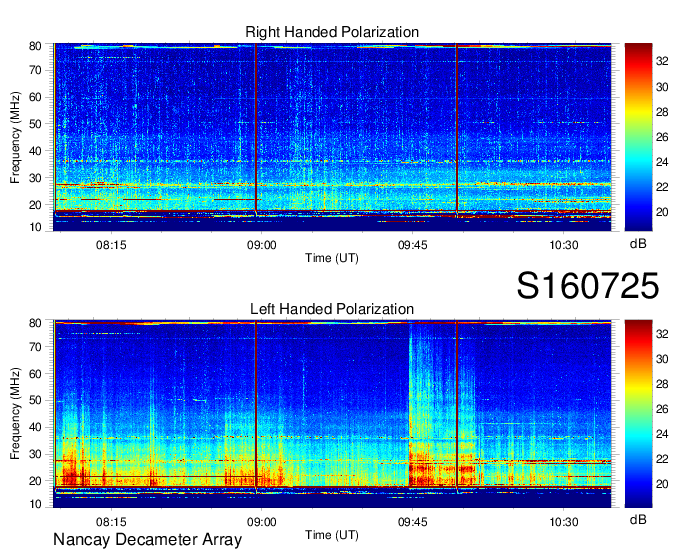
Task: Click the top spectrogram's color bar
Action: [x=638, y=137]
